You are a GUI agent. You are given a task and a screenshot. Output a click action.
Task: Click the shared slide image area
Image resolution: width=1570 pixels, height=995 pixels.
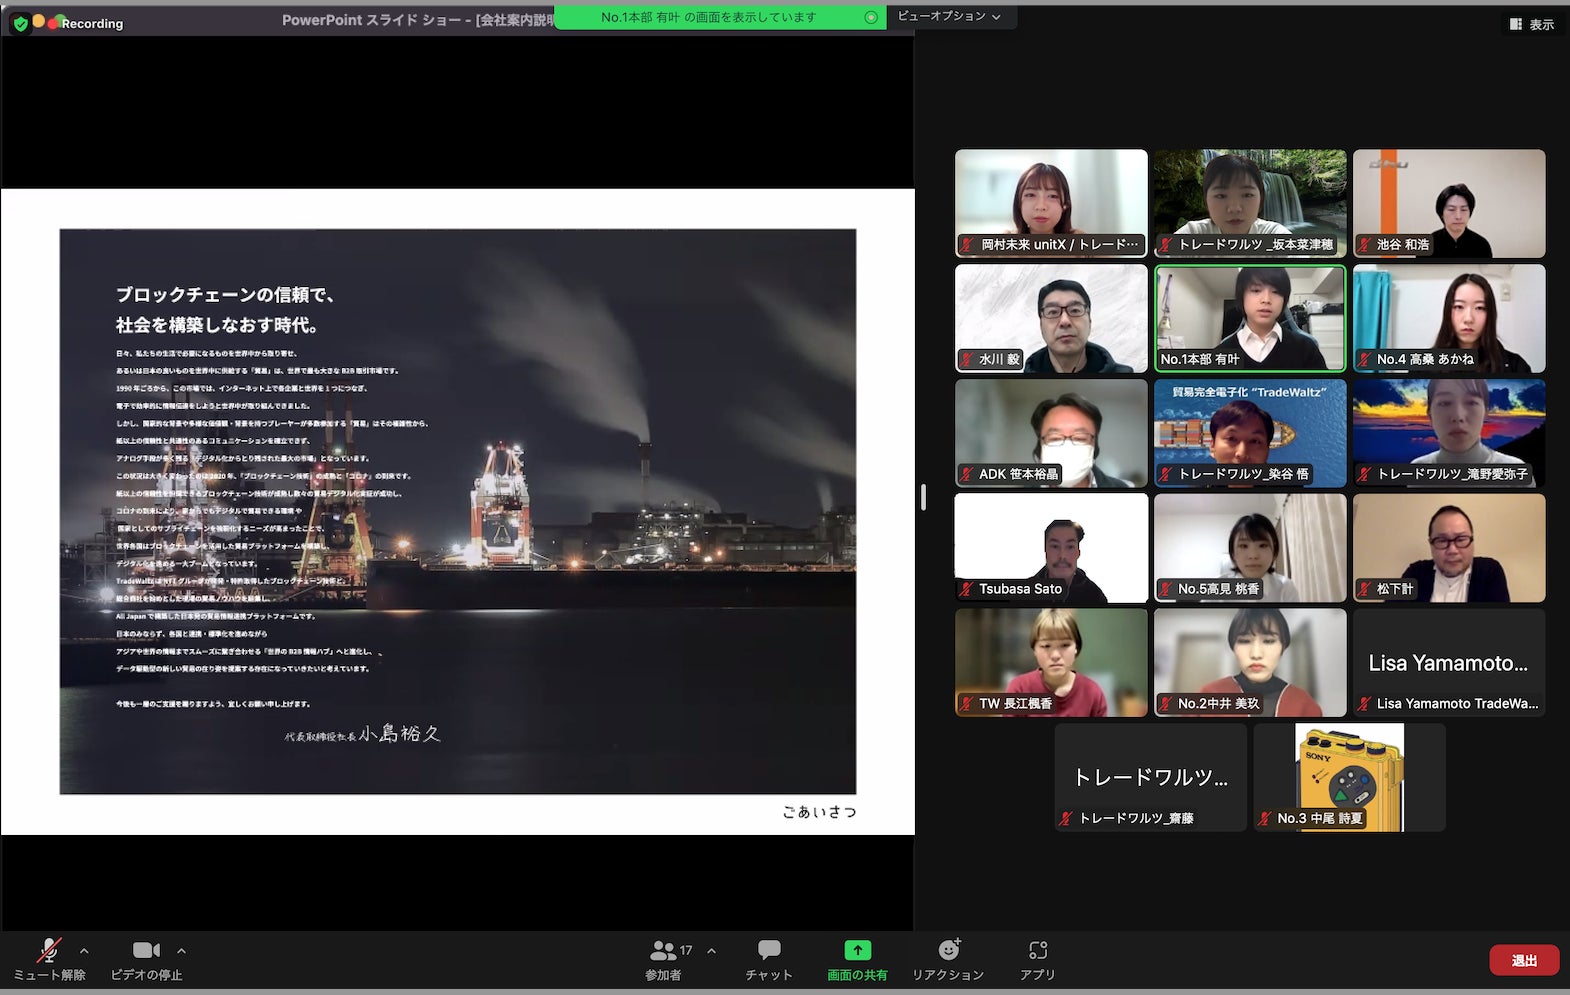pyautogui.click(x=457, y=511)
